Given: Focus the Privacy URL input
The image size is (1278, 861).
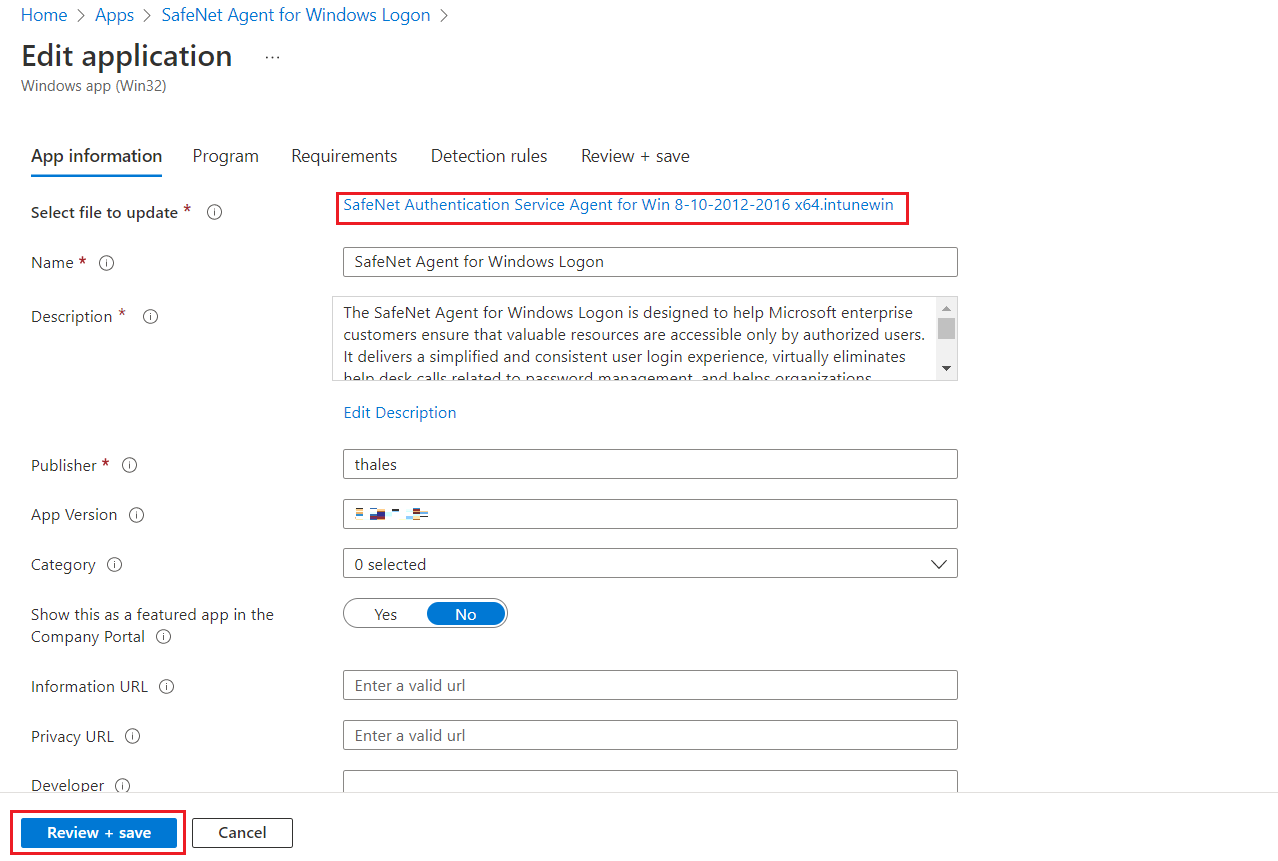Looking at the screenshot, I should click(650, 735).
